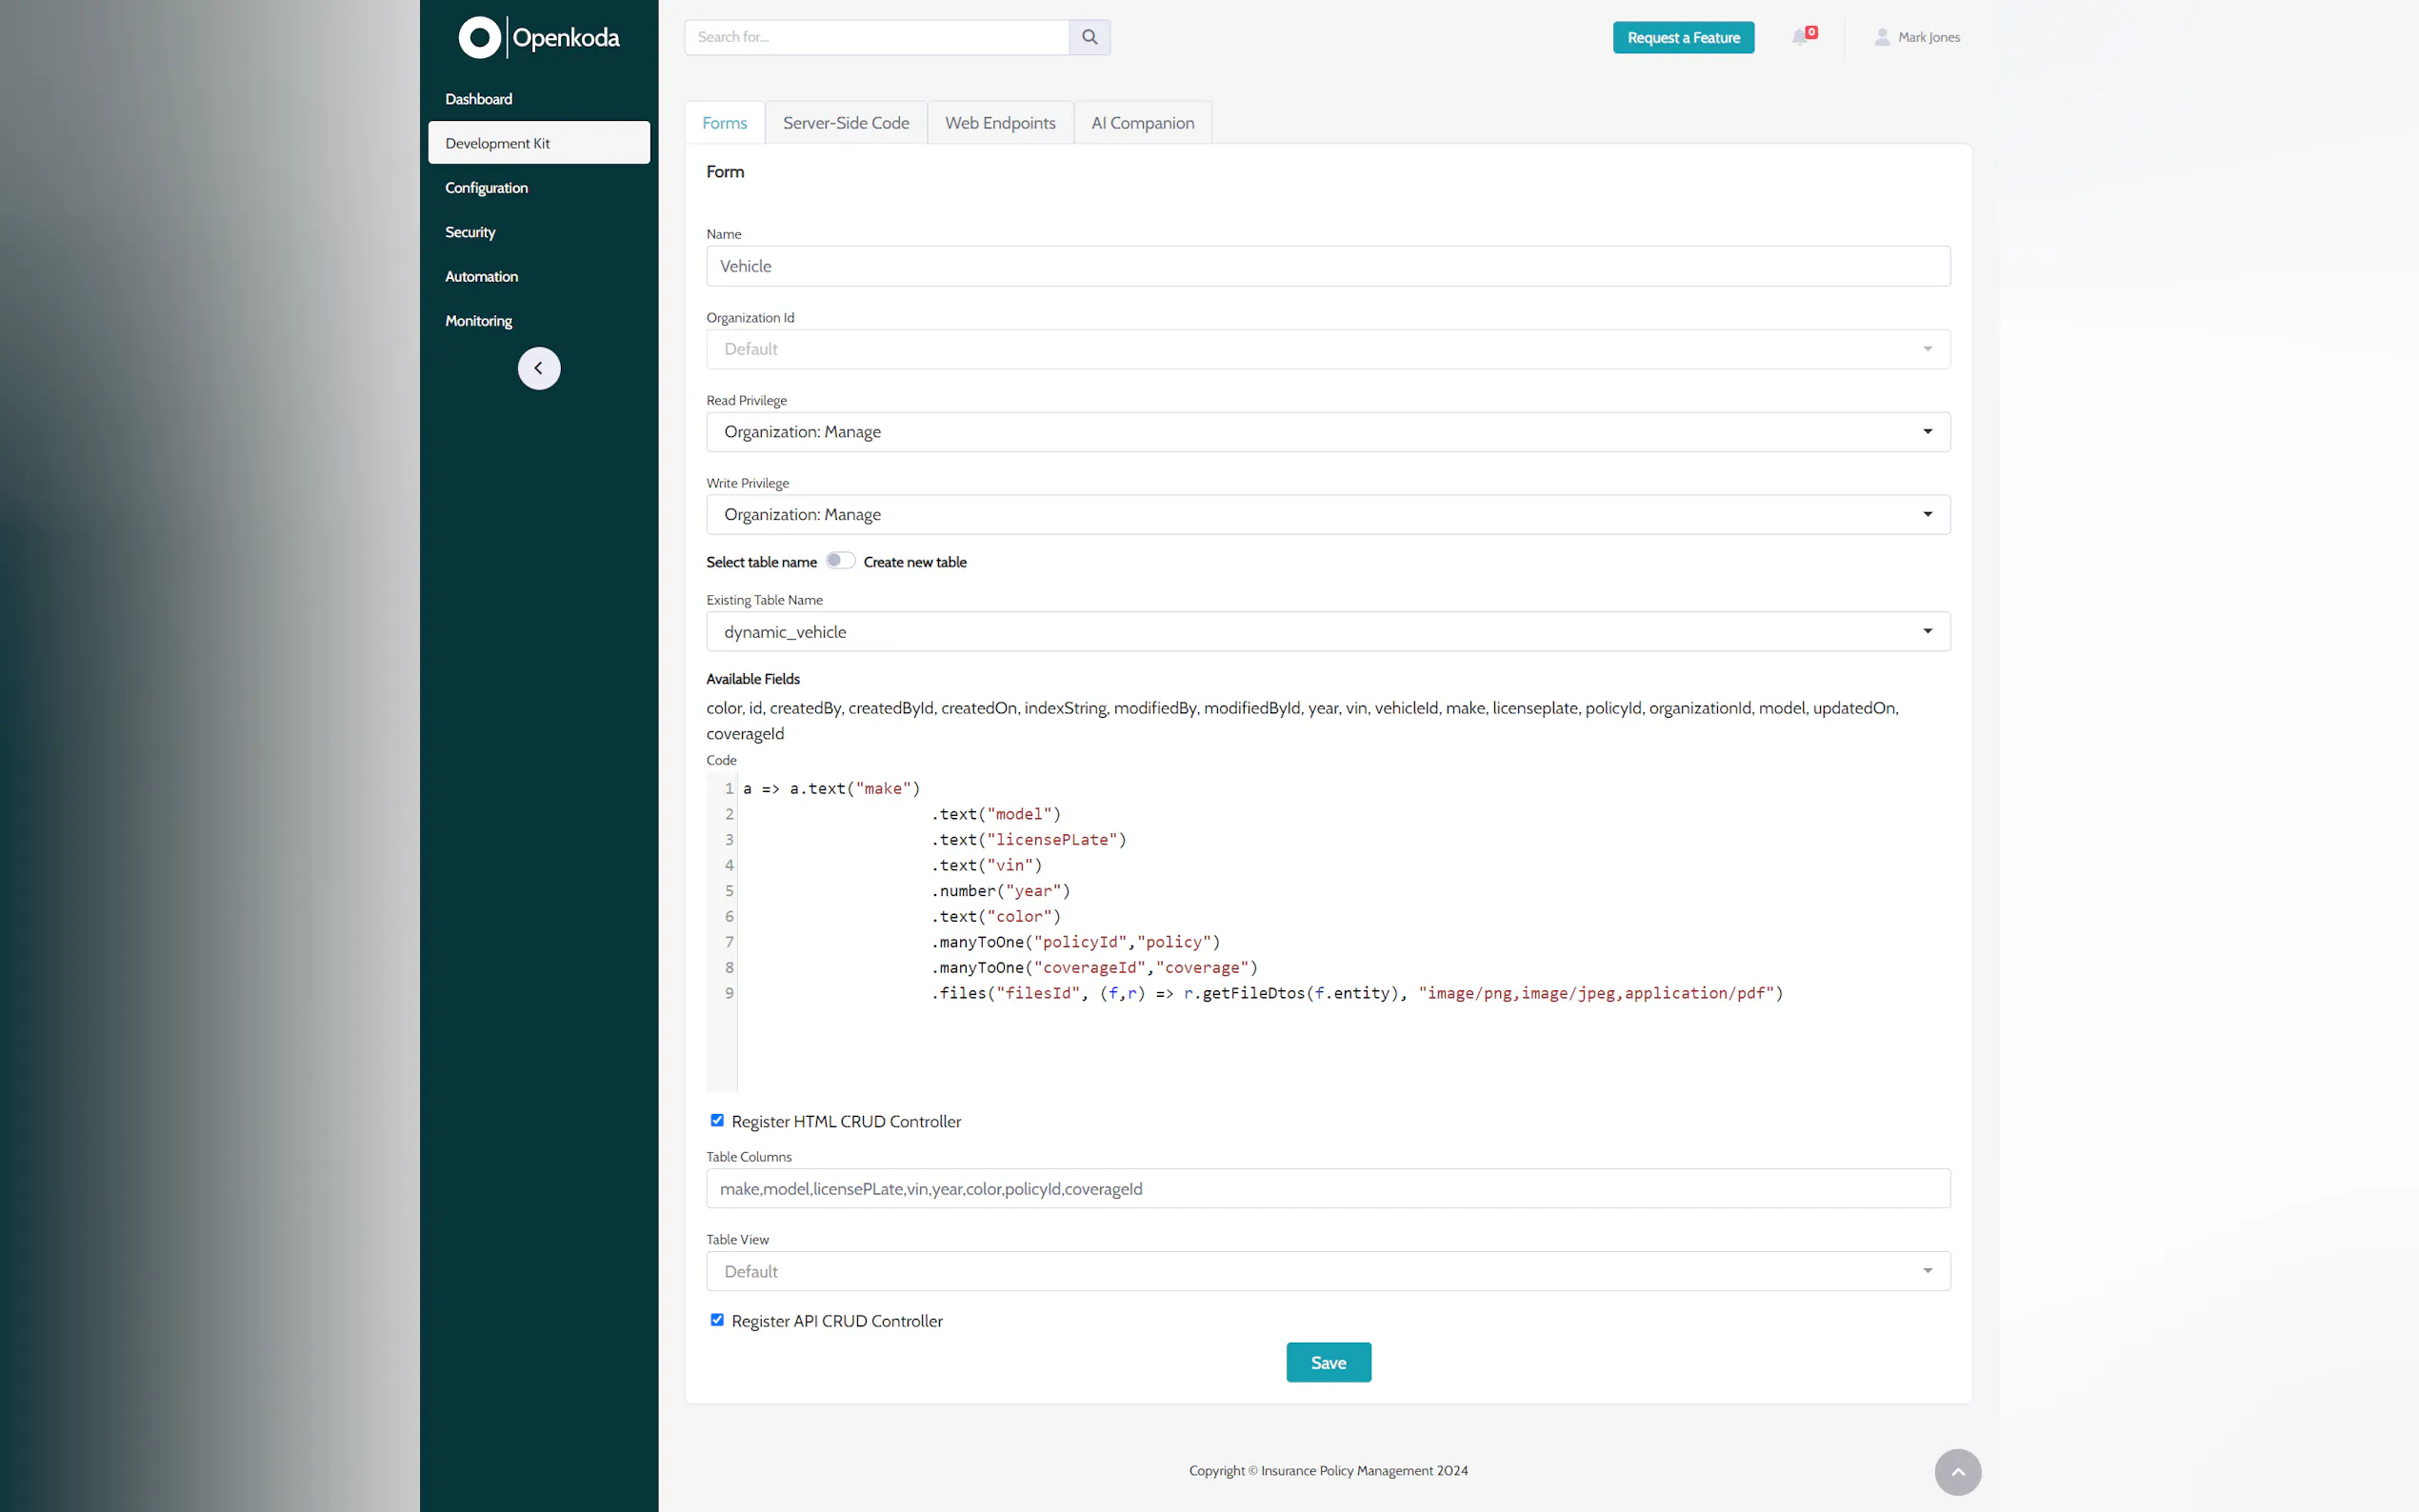
Task: Uncheck Register HTML CRUD Controller
Action: tap(717, 1120)
